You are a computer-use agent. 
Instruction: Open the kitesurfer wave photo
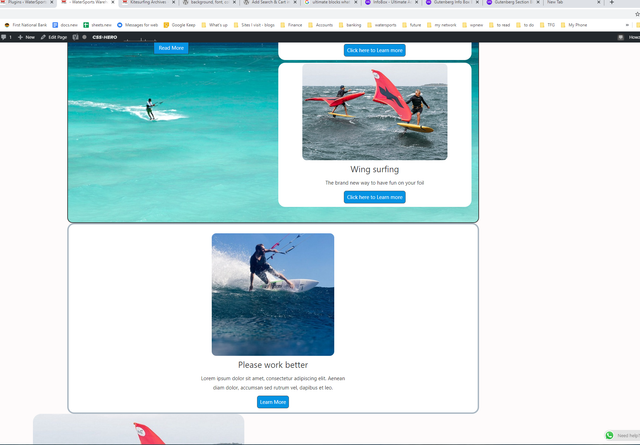[273, 294]
